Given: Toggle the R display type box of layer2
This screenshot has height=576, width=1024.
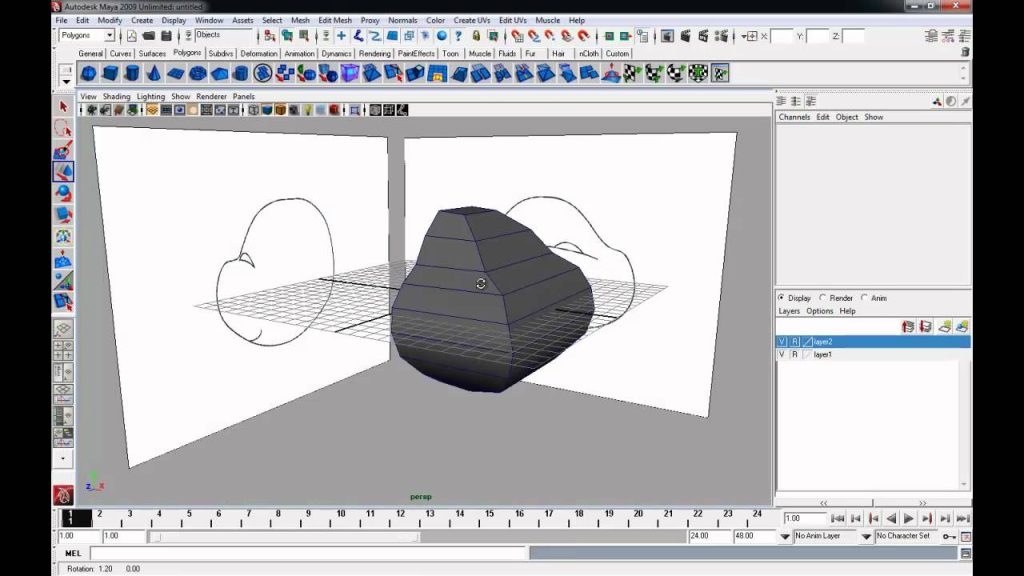Looking at the screenshot, I should coord(795,342).
